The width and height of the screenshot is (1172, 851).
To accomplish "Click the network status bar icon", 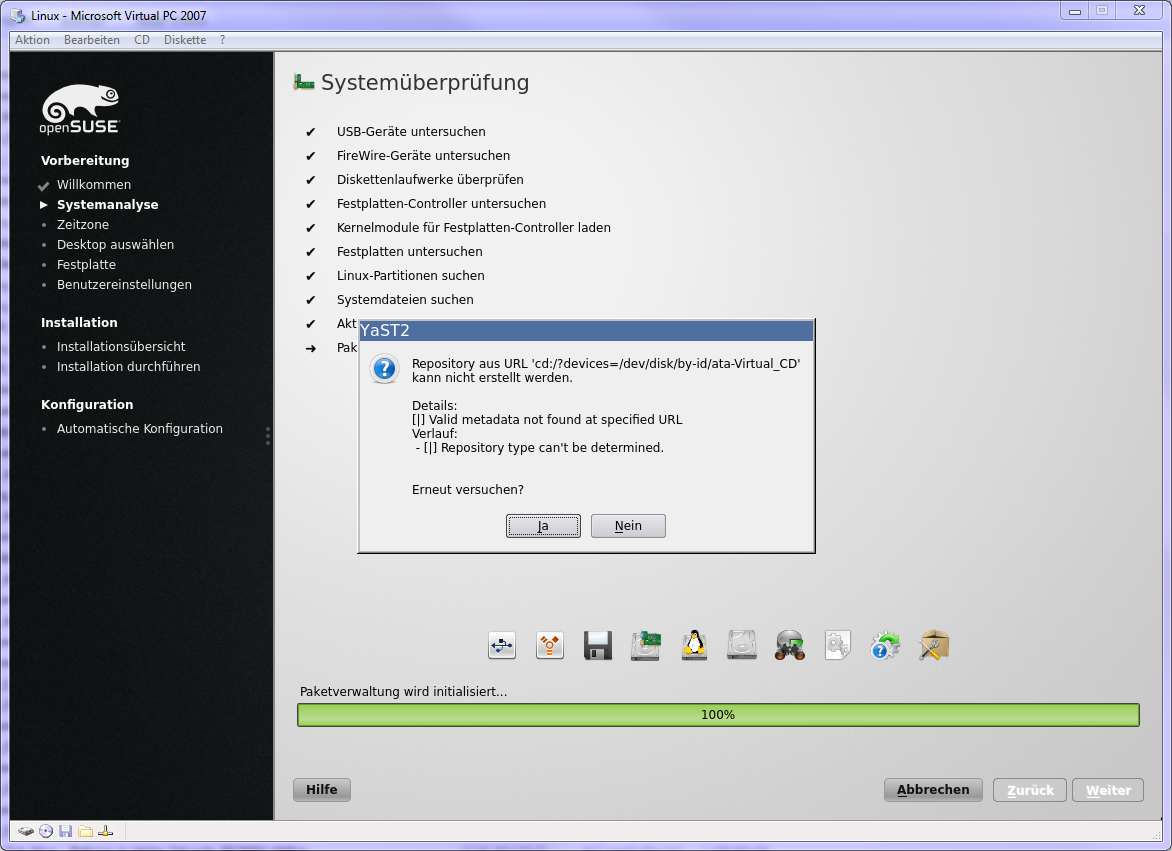I will pos(105,831).
